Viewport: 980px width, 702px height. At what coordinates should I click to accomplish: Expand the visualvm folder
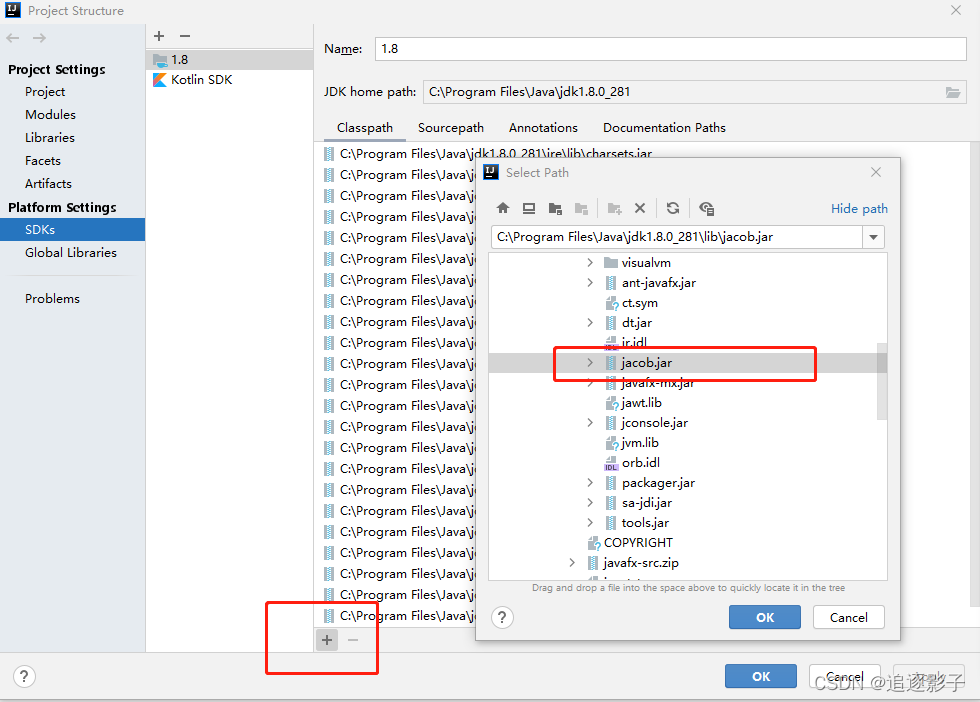point(590,263)
